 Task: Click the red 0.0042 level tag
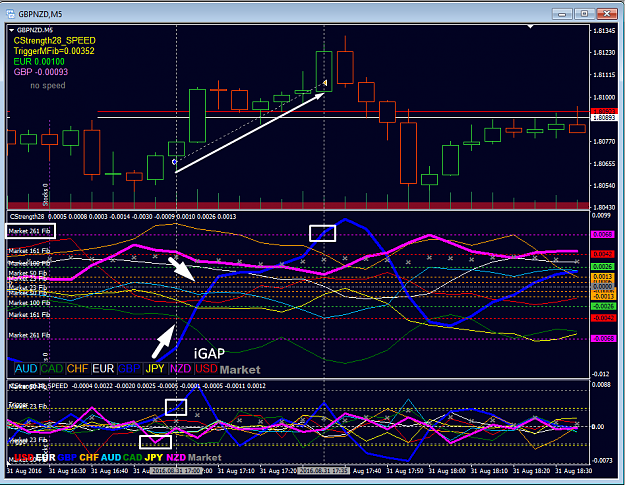(x=603, y=254)
